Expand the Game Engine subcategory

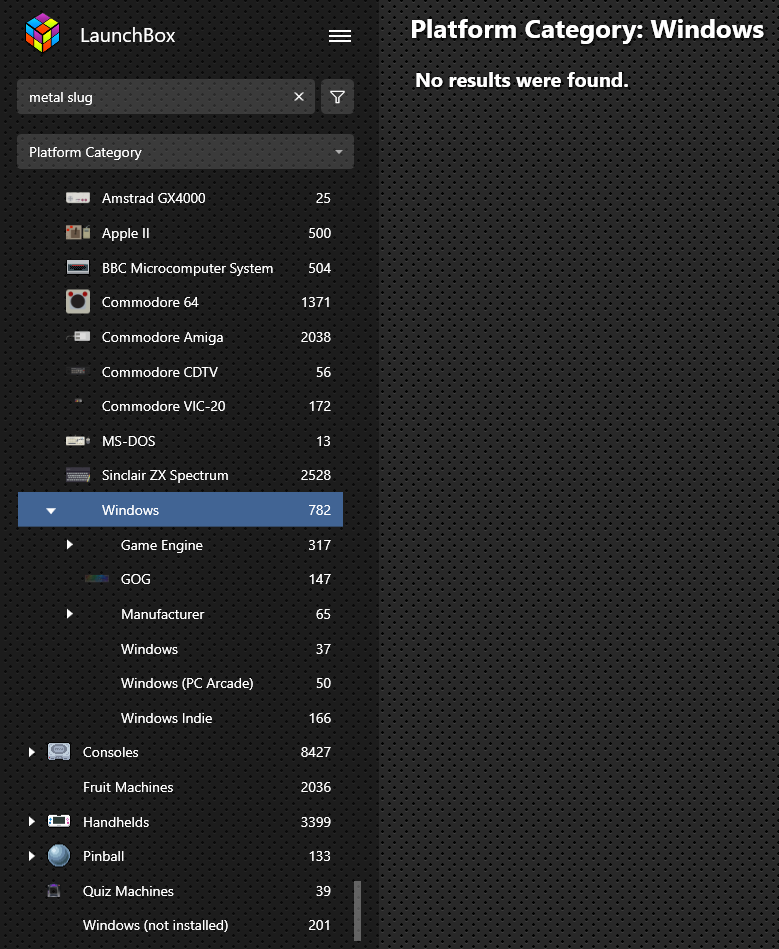click(x=70, y=545)
